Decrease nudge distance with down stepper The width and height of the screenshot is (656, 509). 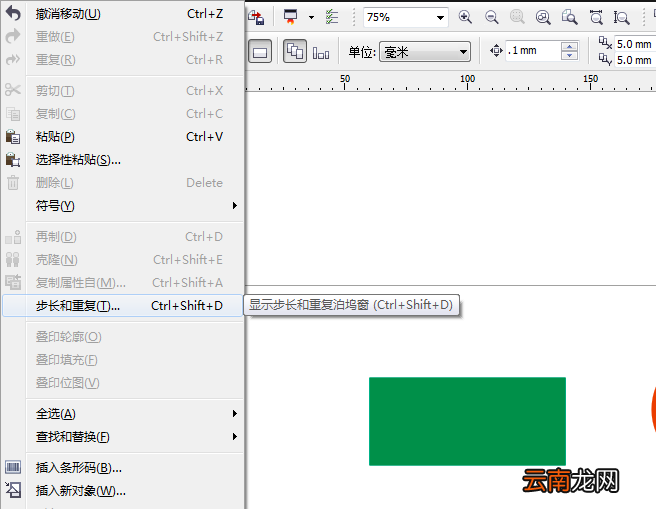(x=569, y=56)
